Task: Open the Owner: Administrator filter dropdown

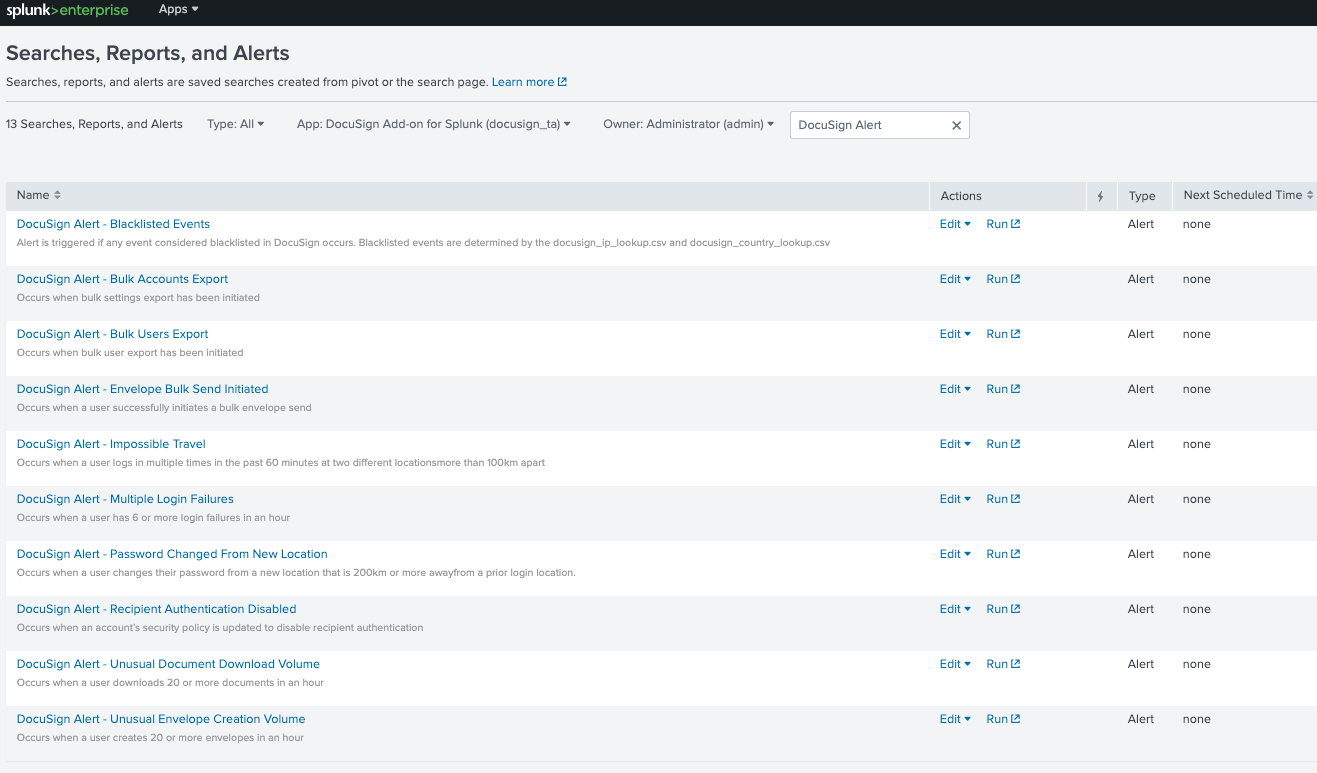Action: [x=688, y=124]
